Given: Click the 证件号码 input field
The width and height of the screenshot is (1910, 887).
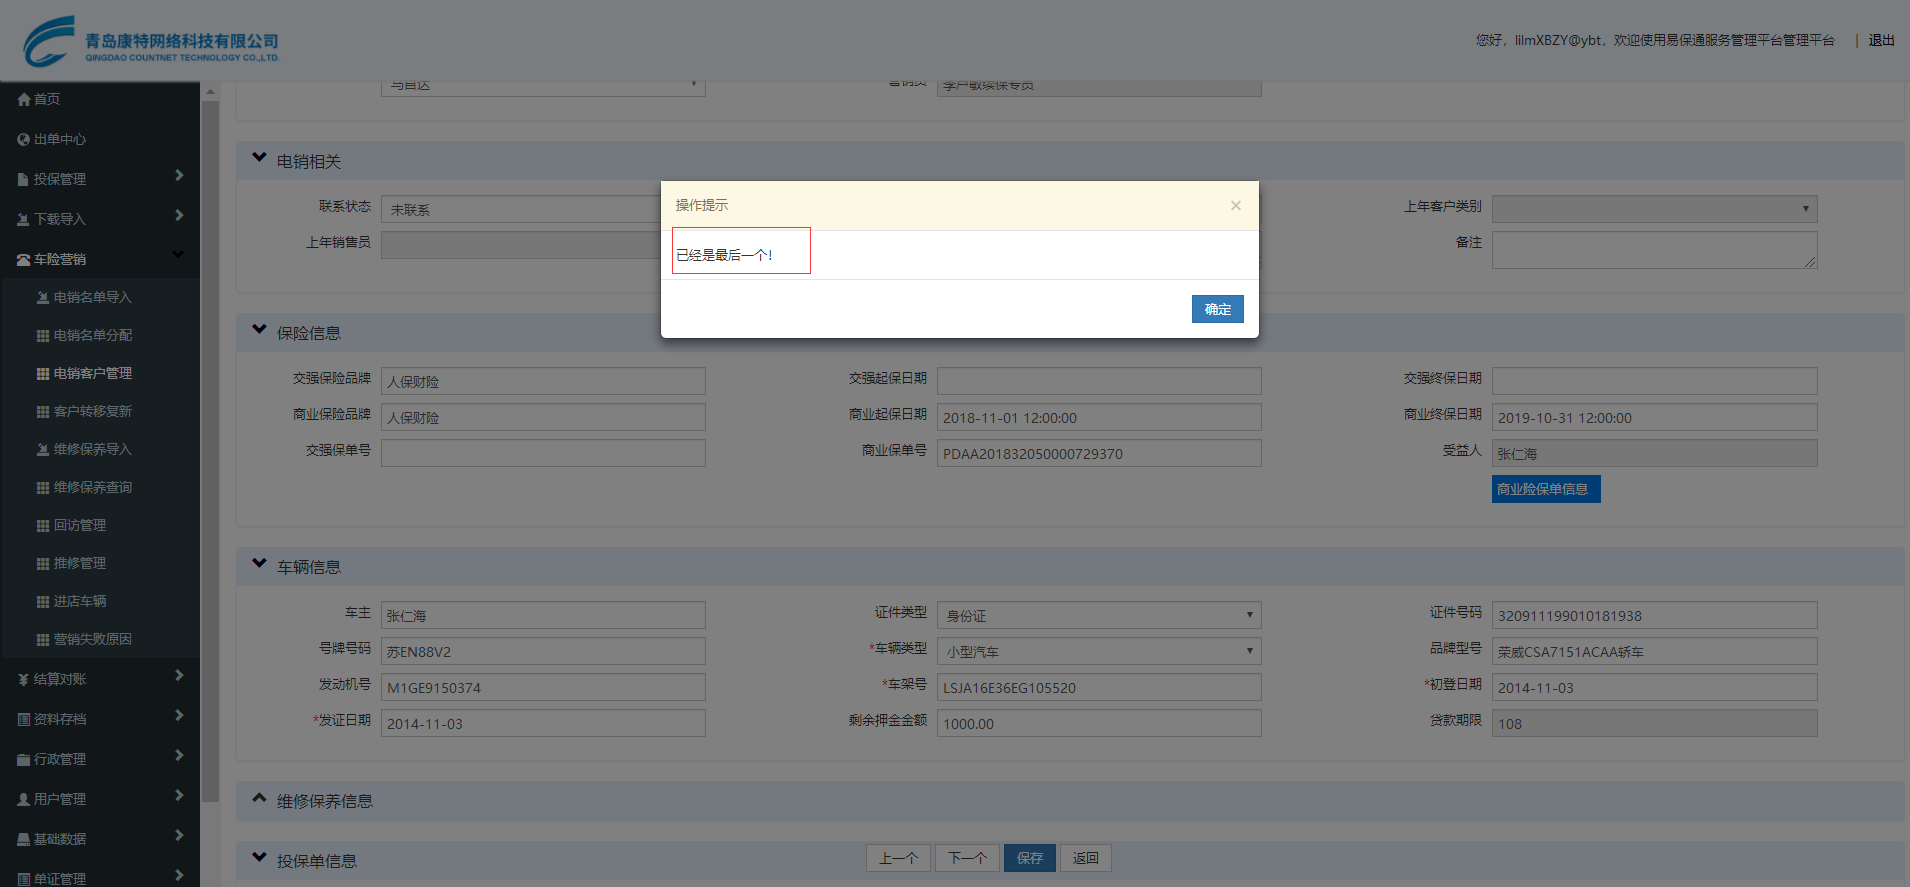Looking at the screenshot, I should point(1654,615).
